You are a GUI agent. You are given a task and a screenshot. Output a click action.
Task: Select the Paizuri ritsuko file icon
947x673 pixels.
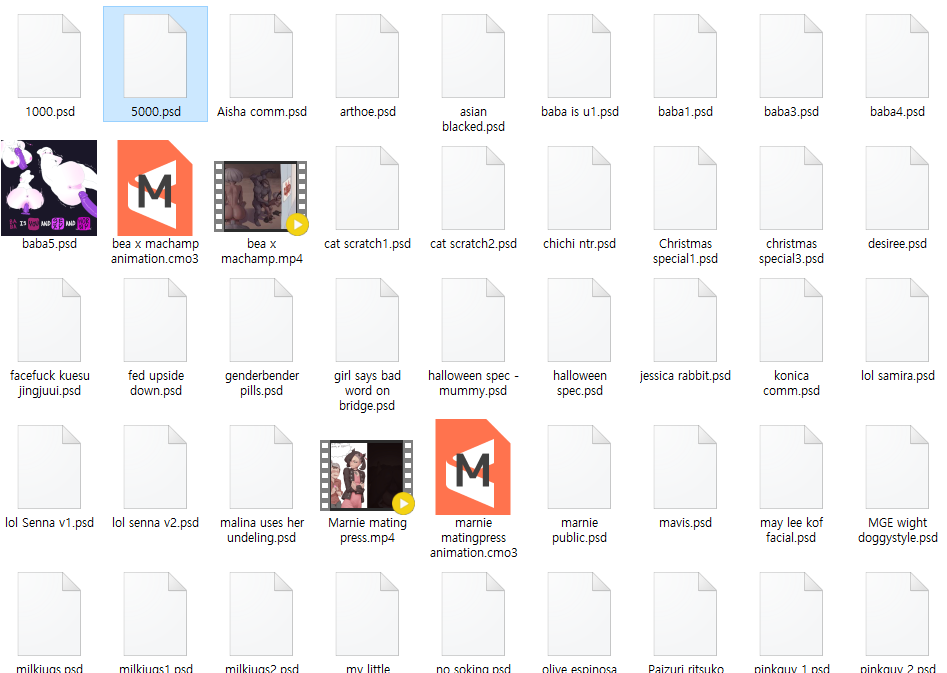685,614
